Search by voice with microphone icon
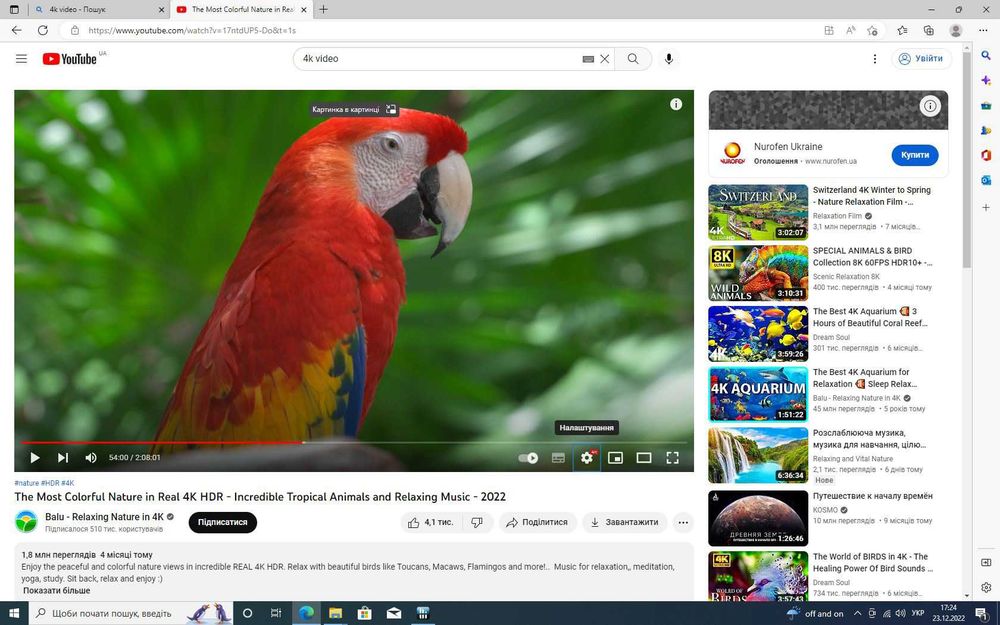The width and height of the screenshot is (1000, 625). 668,59
